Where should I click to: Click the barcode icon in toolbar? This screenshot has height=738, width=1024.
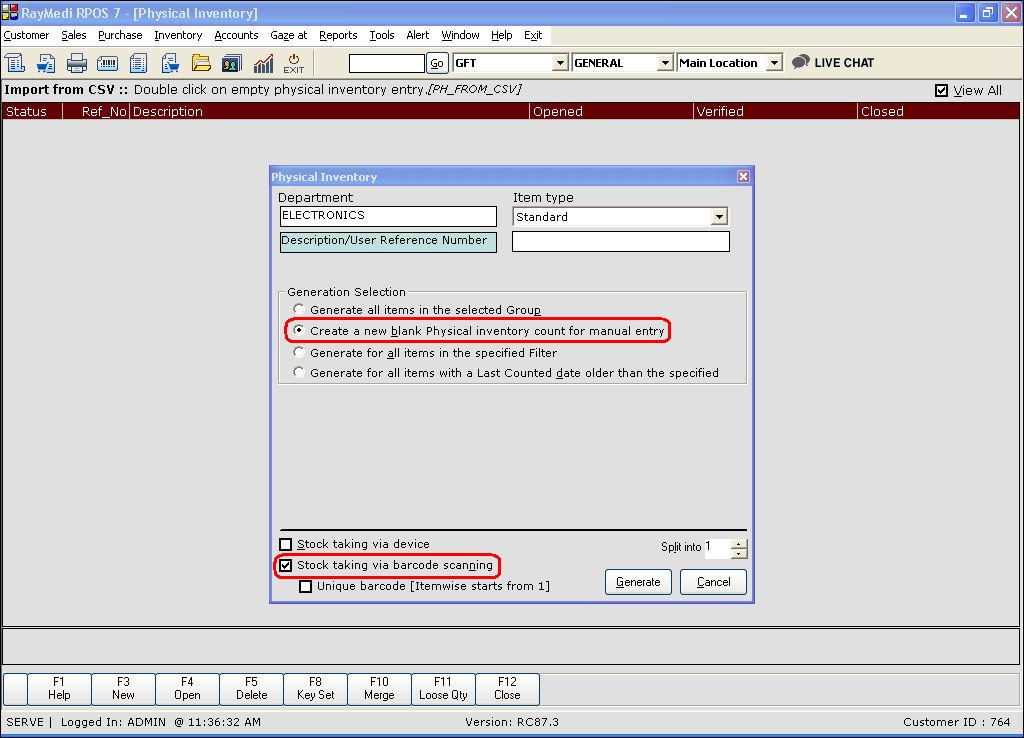pyautogui.click(x=107, y=63)
